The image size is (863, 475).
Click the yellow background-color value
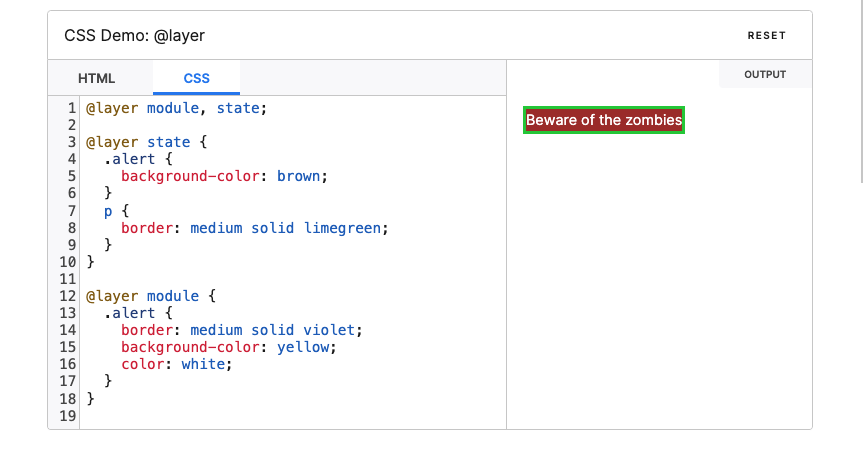(x=303, y=347)
